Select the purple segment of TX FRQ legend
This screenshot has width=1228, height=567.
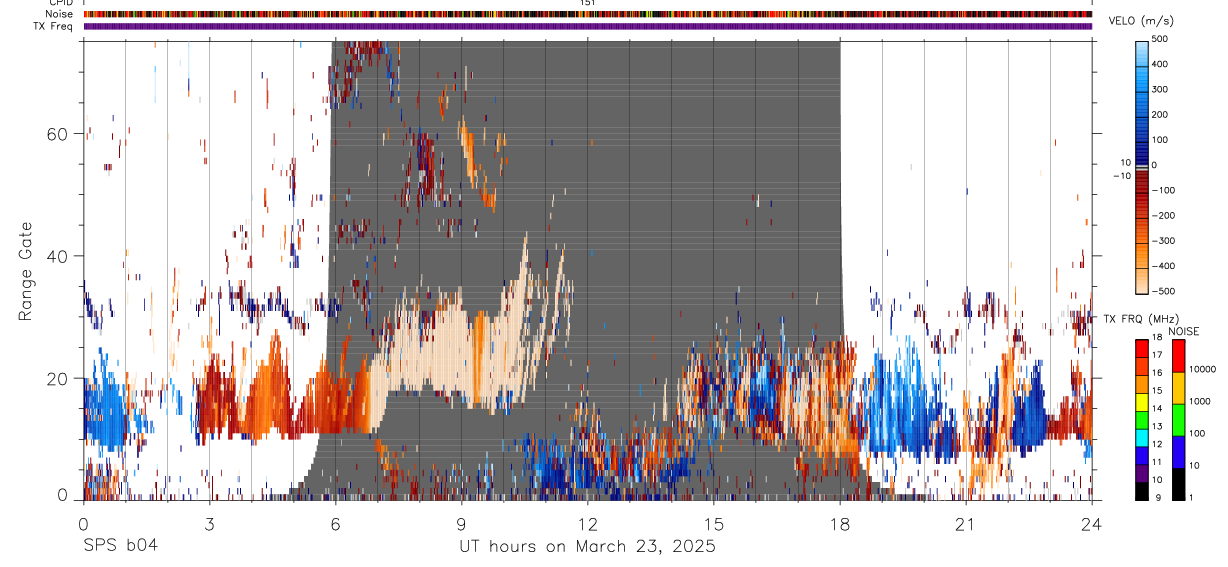click(1142, 473)
